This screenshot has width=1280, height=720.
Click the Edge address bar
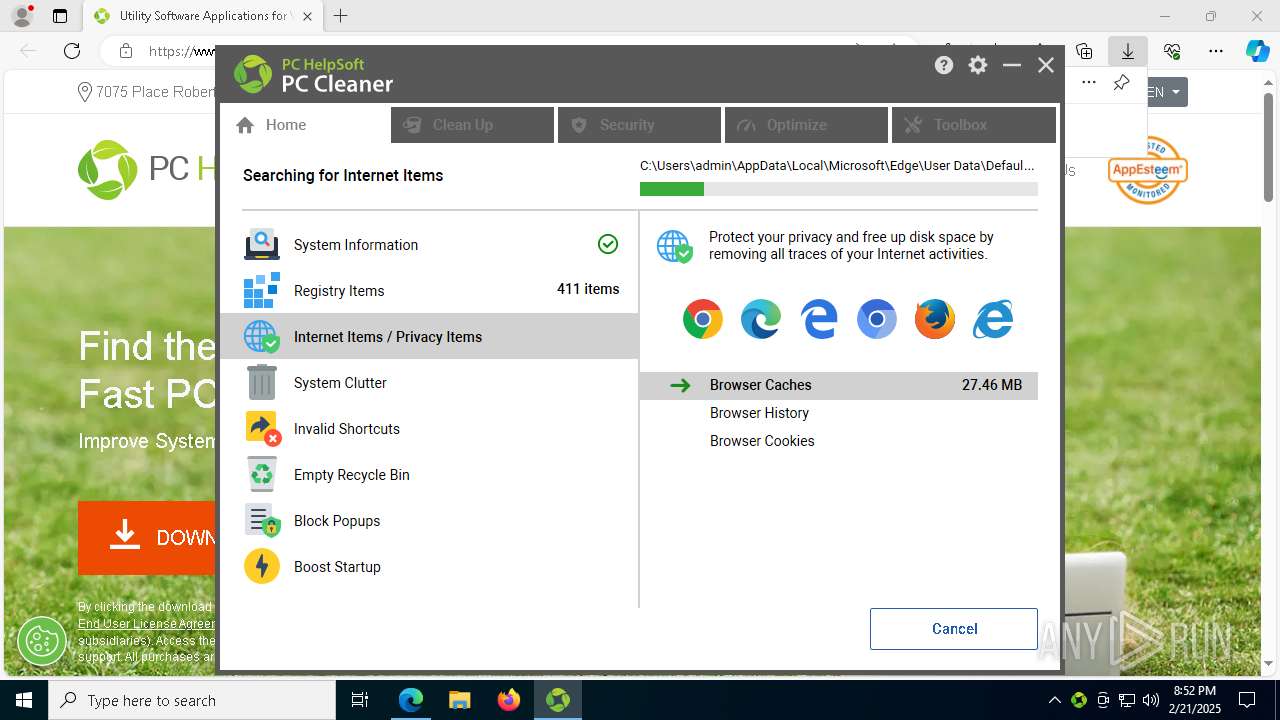click(180, 51)
